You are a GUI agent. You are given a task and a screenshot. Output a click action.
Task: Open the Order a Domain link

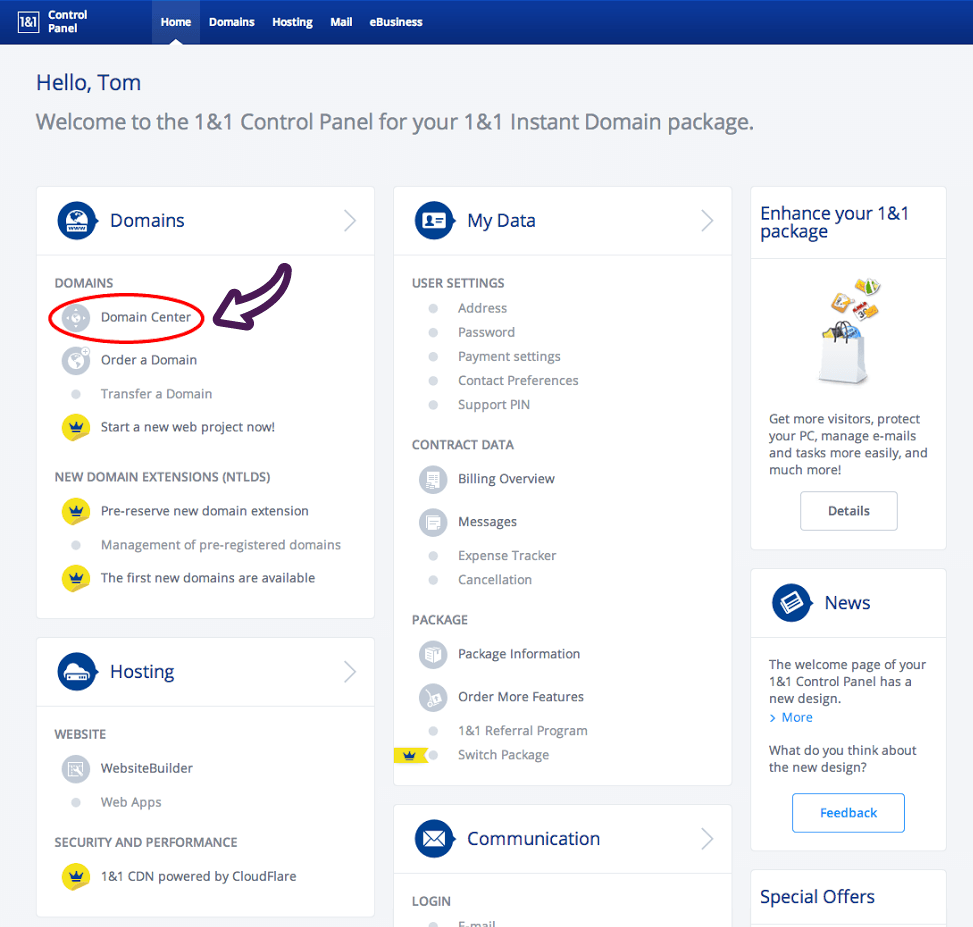pos(149,360)
